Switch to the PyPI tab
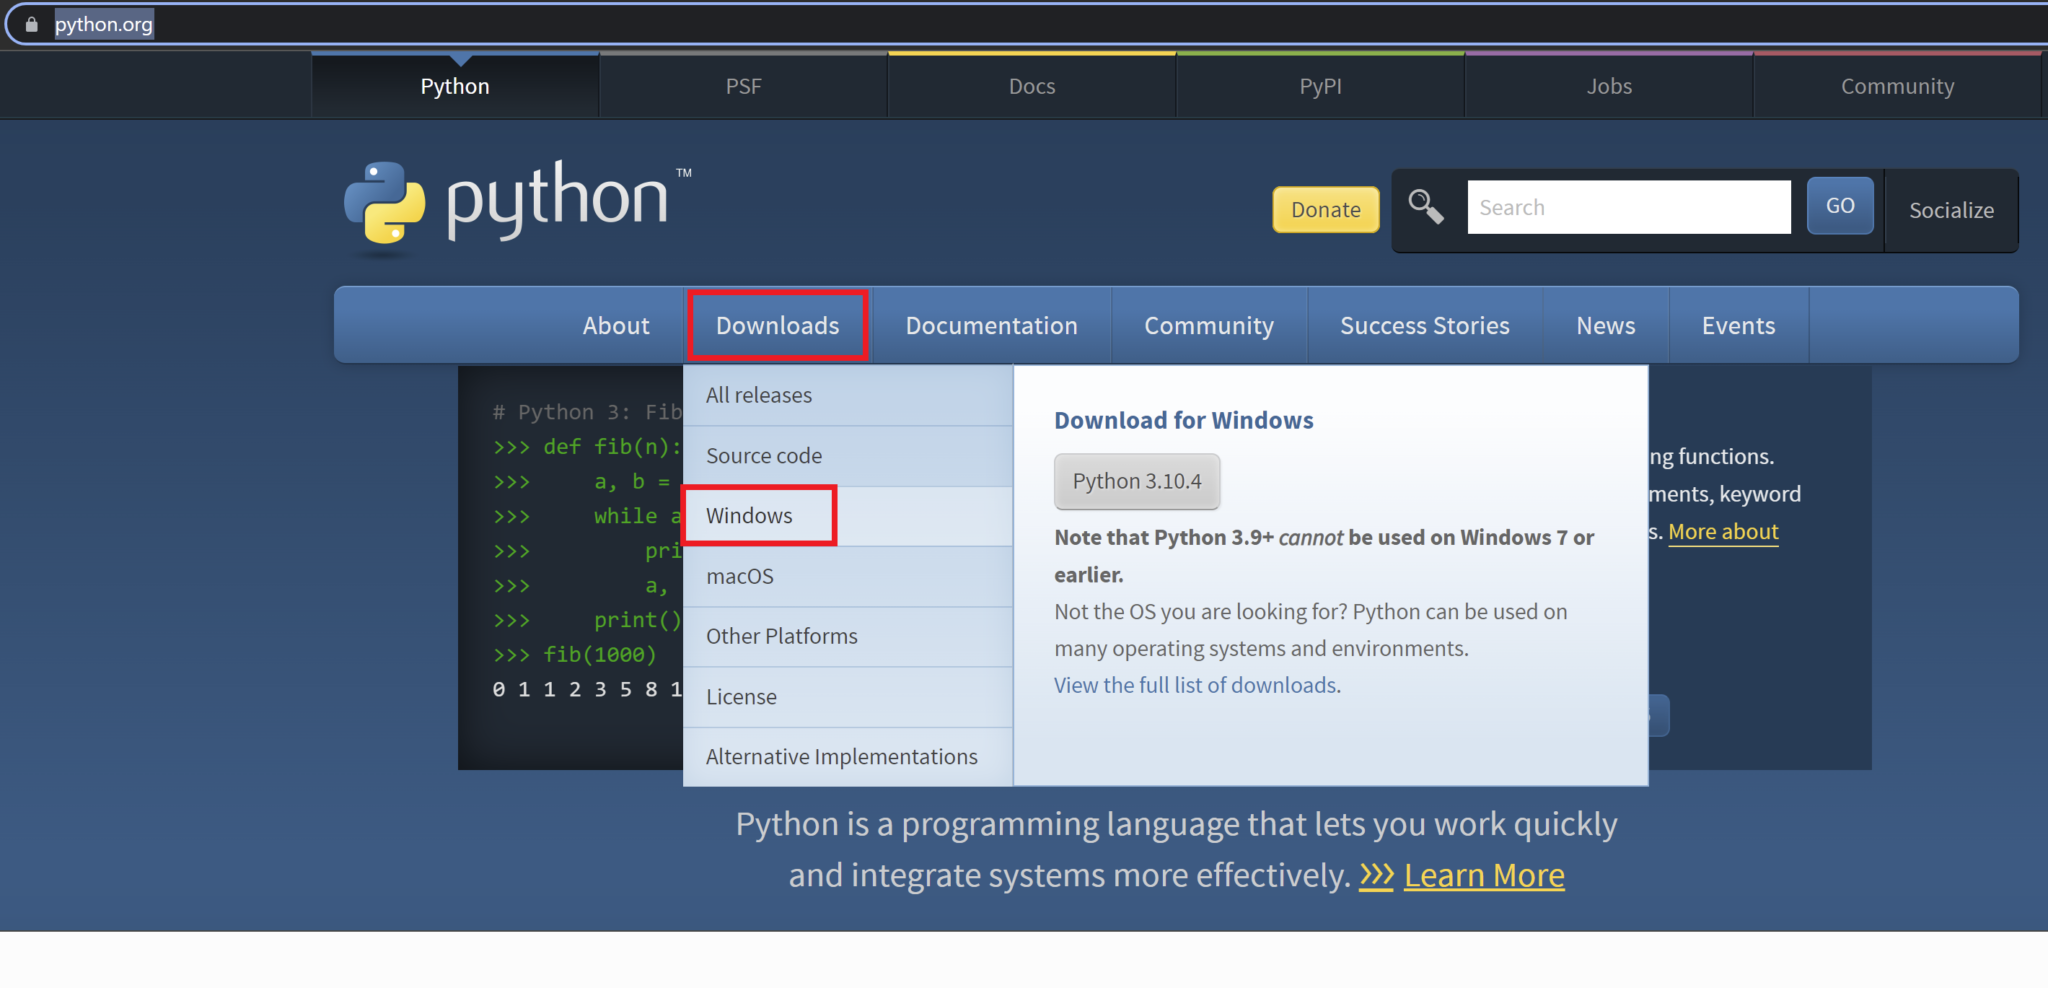 (1320, 86)
